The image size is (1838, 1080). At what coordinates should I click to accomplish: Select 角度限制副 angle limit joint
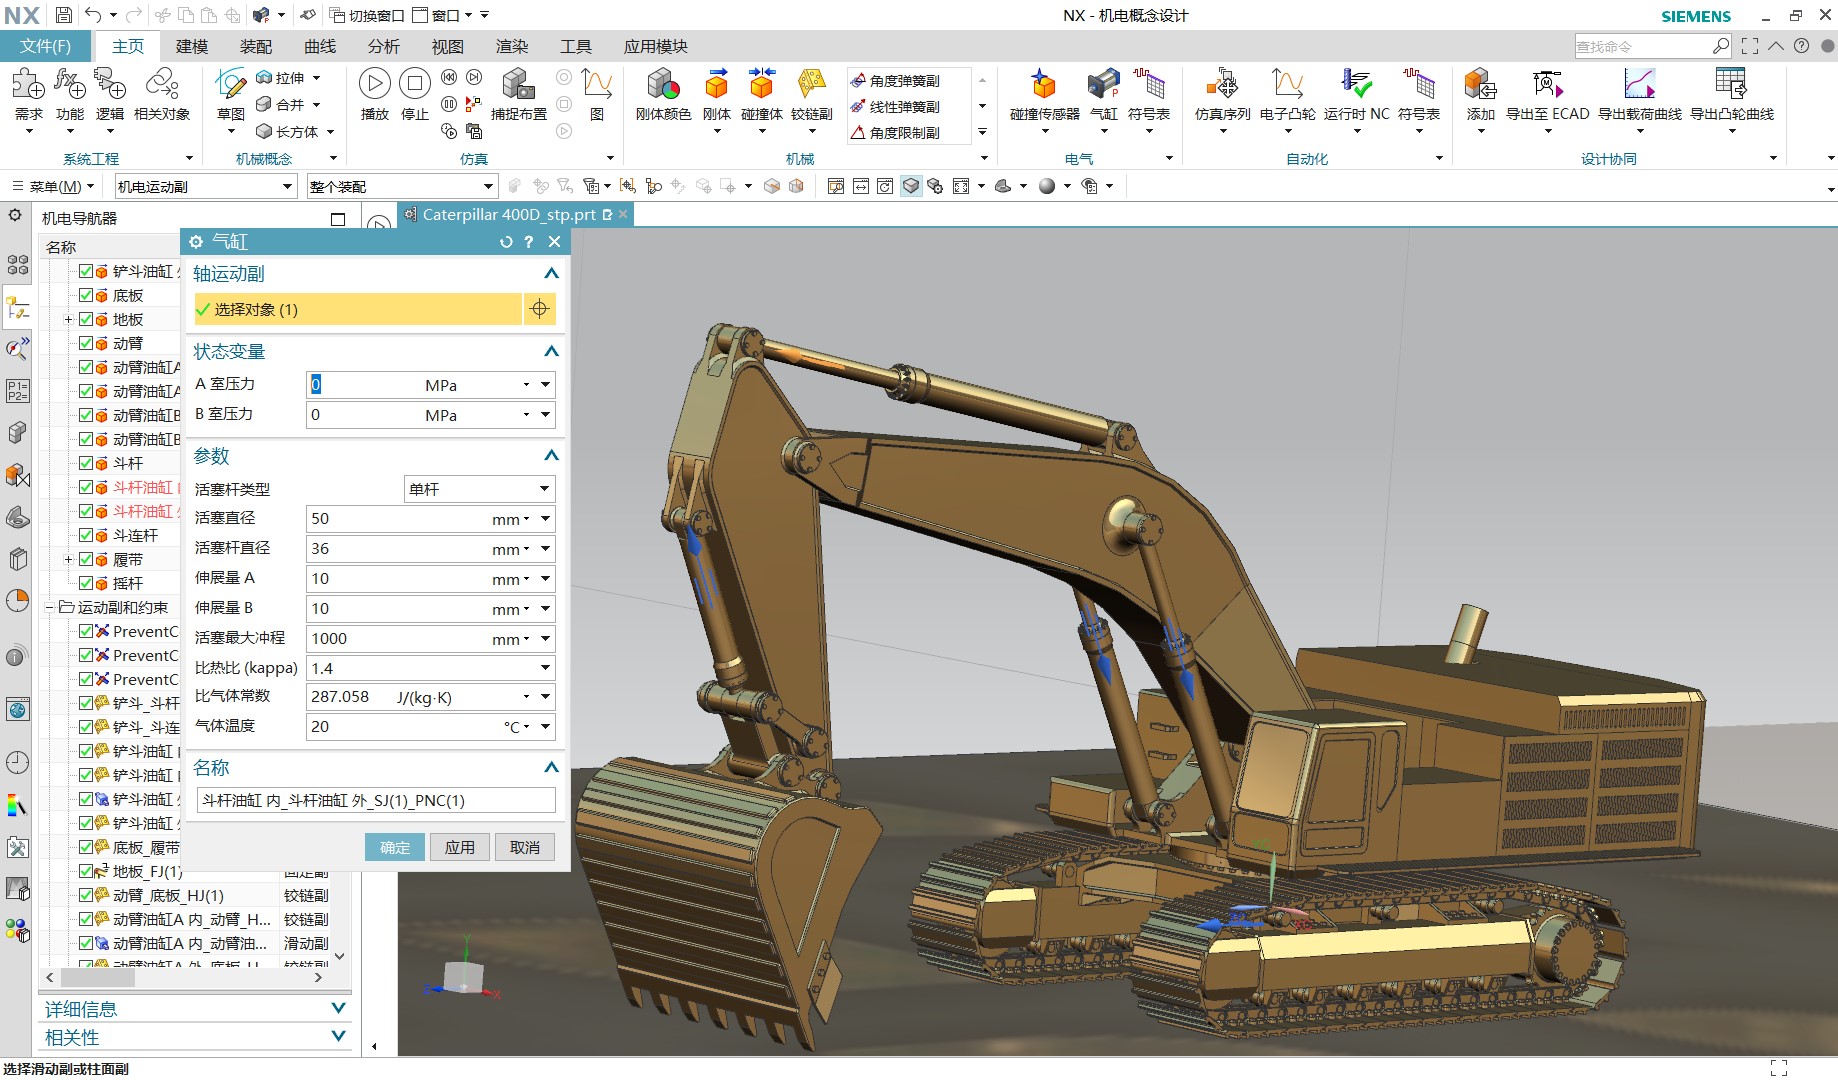[895, 133]
